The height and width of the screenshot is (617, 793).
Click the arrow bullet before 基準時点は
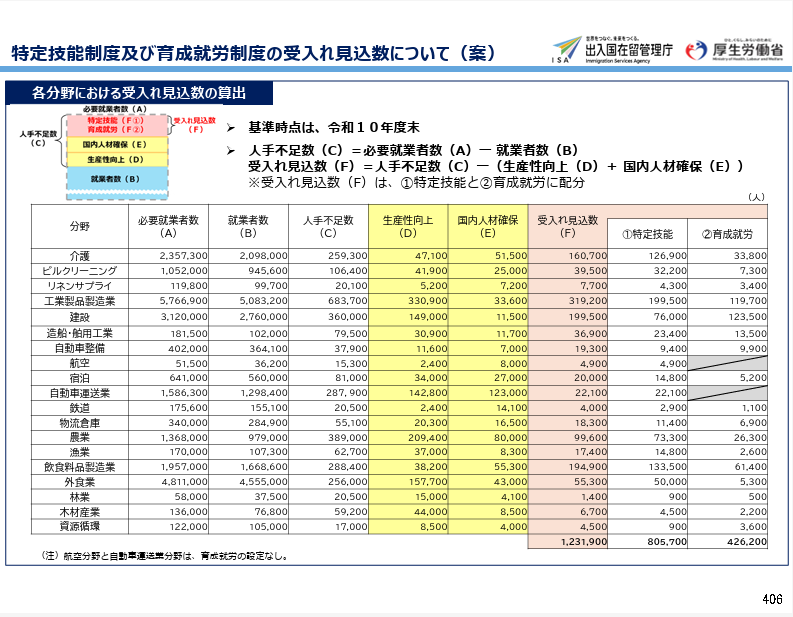point(230,128)
